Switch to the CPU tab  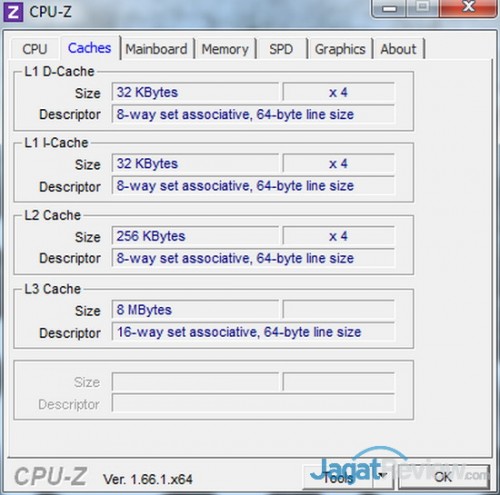[35, 49]
